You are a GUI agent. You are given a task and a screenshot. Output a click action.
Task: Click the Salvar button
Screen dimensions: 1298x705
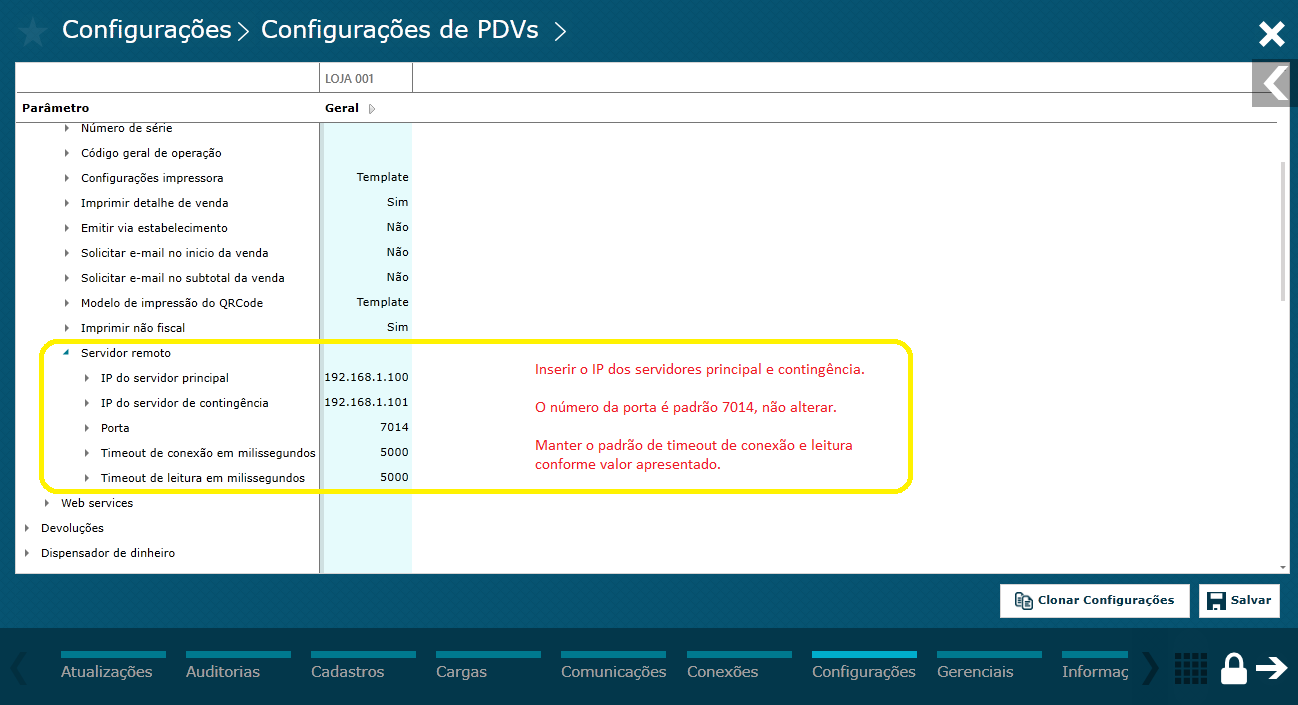coord(1239,600)
